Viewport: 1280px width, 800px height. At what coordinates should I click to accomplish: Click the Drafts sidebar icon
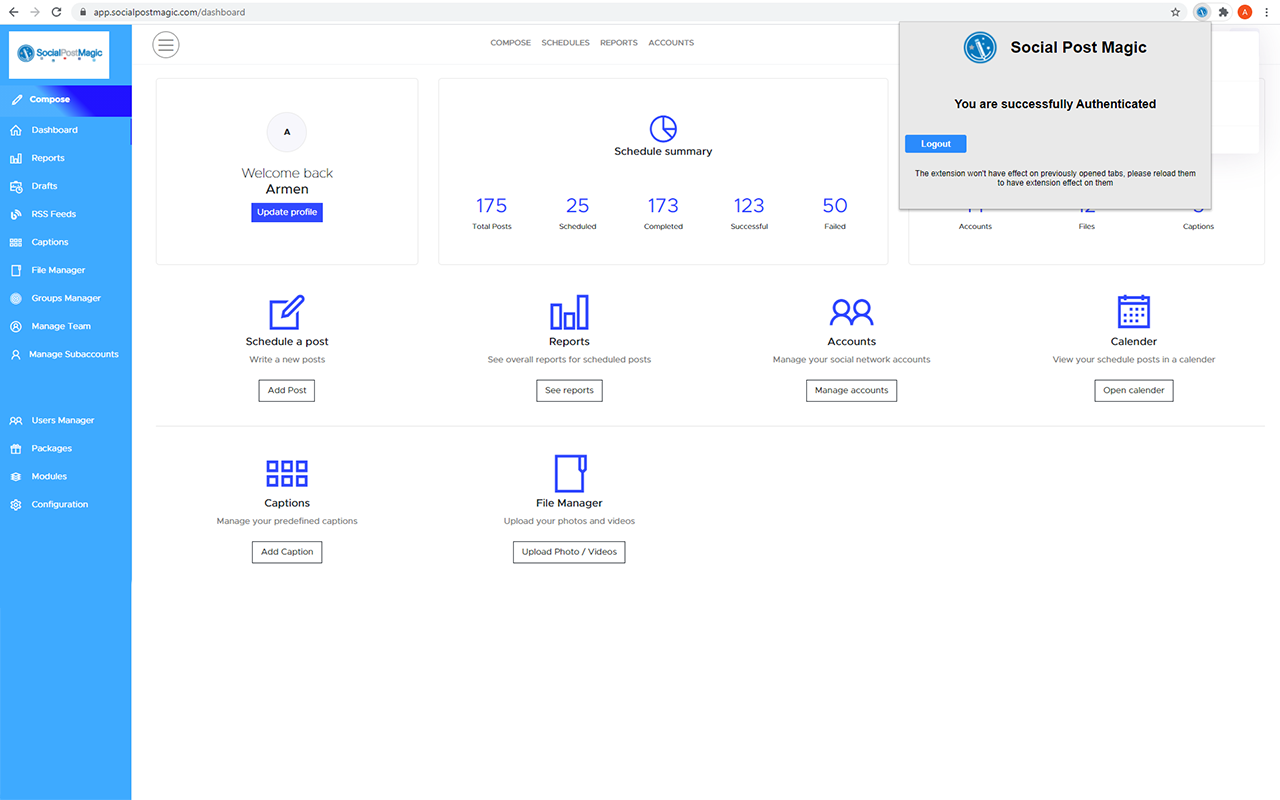click(x=16, y=186)
